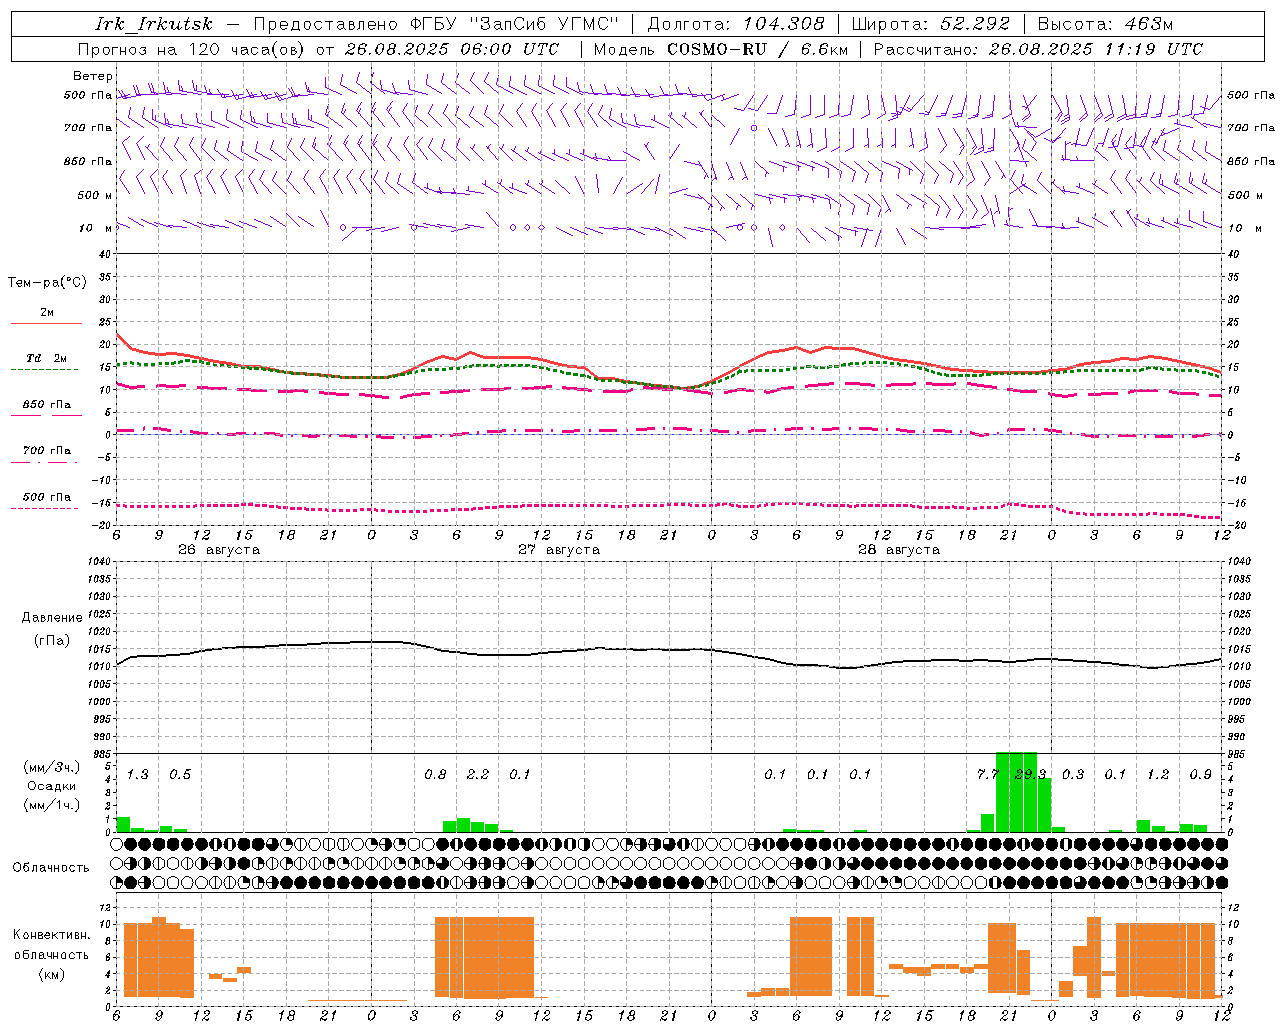Click the precipitation value "0.5"

point(180,774)
